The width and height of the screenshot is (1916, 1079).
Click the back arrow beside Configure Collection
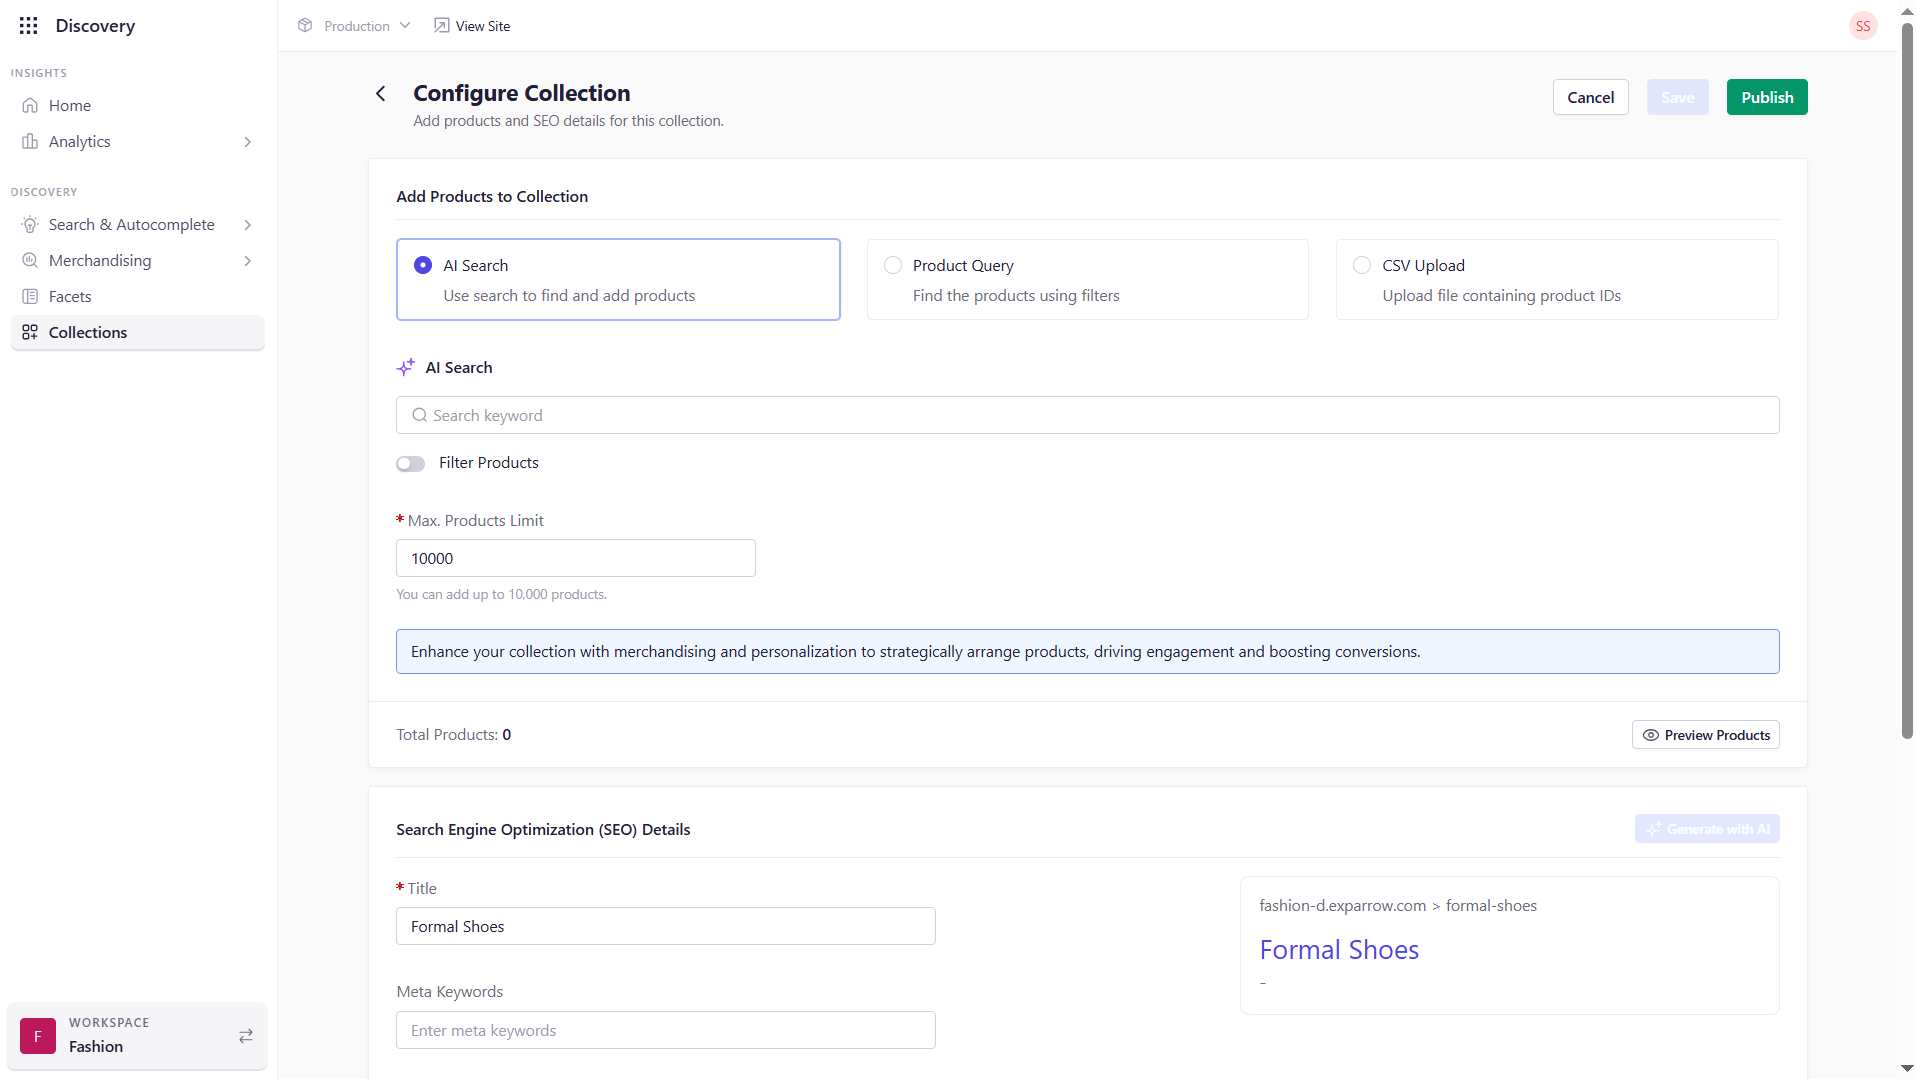tap(381, 94)
